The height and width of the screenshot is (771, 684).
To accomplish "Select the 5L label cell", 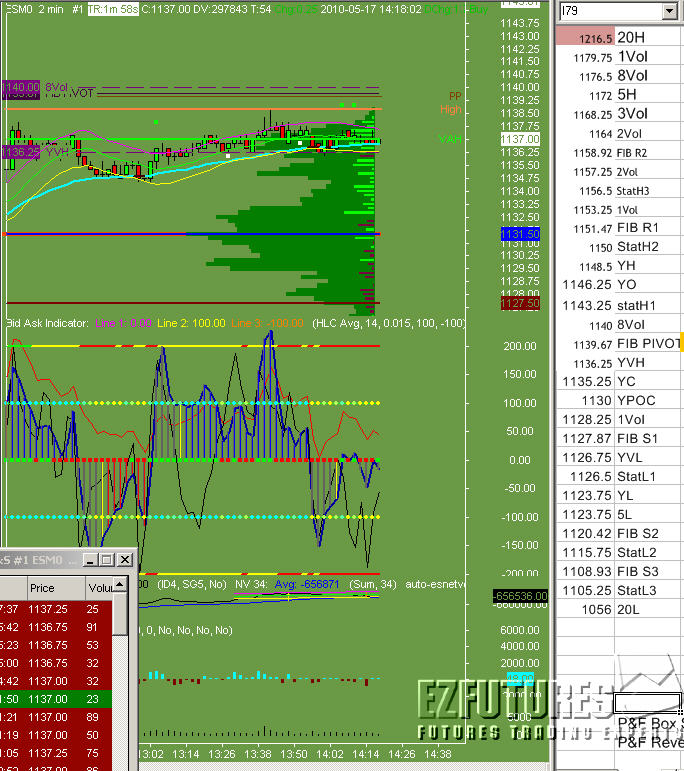I will click(648, 514).
